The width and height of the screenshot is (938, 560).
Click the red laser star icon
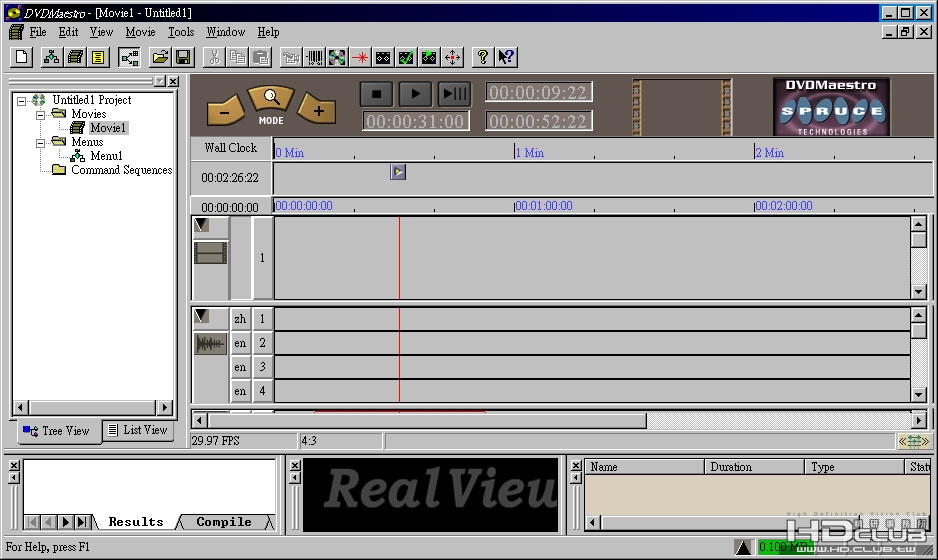(361, 57)
